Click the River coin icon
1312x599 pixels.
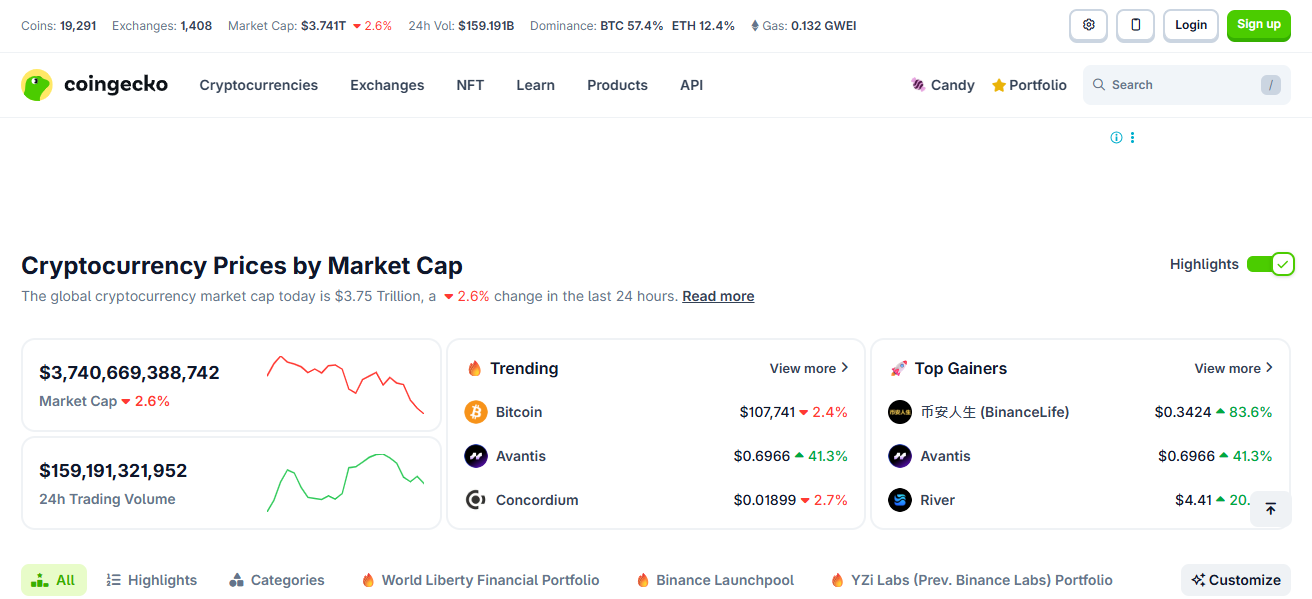pyautogui.click(x=900, y=500)
